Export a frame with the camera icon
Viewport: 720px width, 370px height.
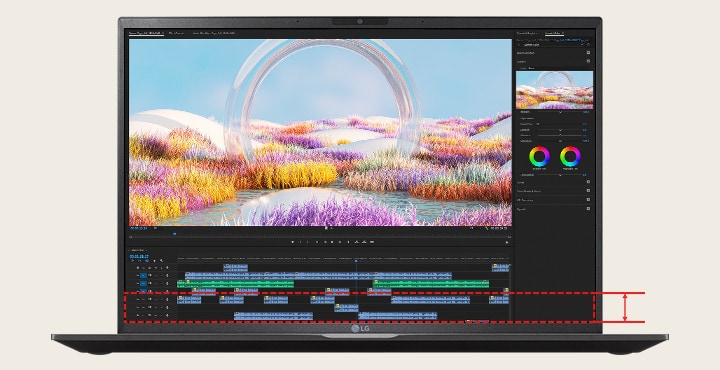(x=371, y=242)
